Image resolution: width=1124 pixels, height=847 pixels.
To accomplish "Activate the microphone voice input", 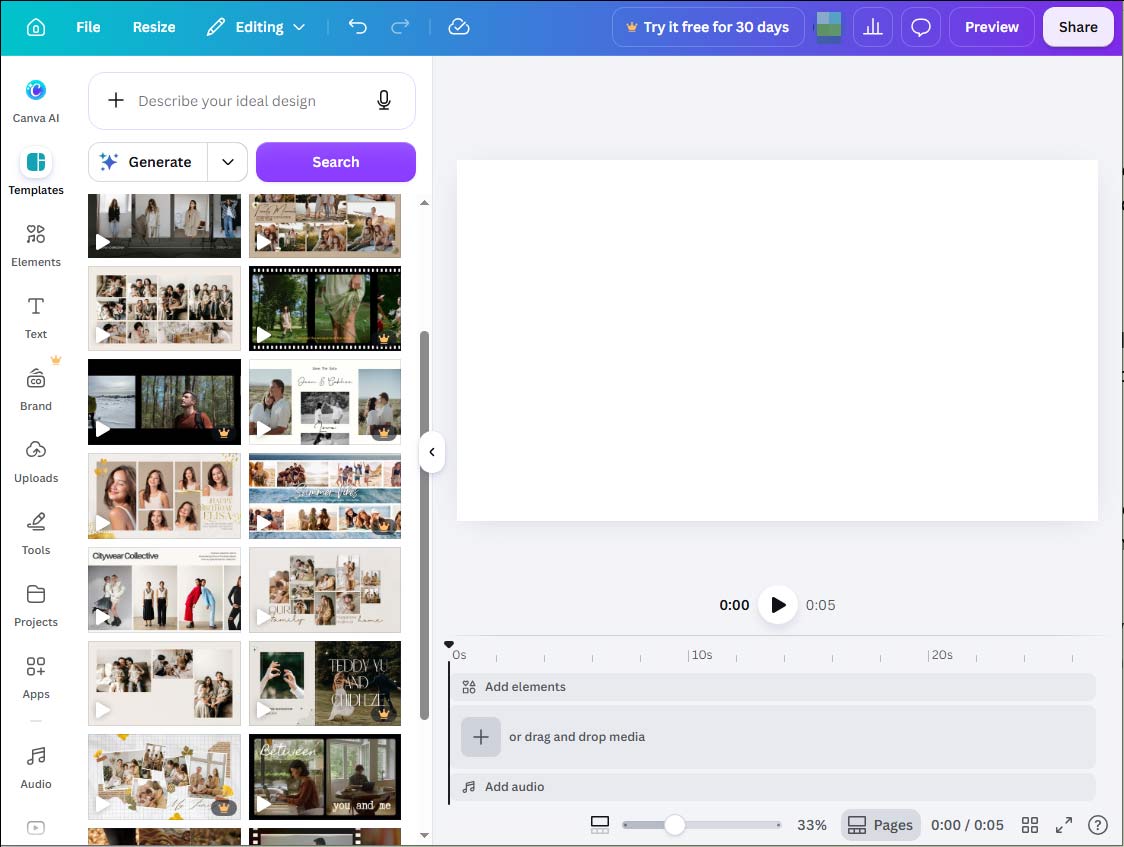I will click(x=384, y=100).
